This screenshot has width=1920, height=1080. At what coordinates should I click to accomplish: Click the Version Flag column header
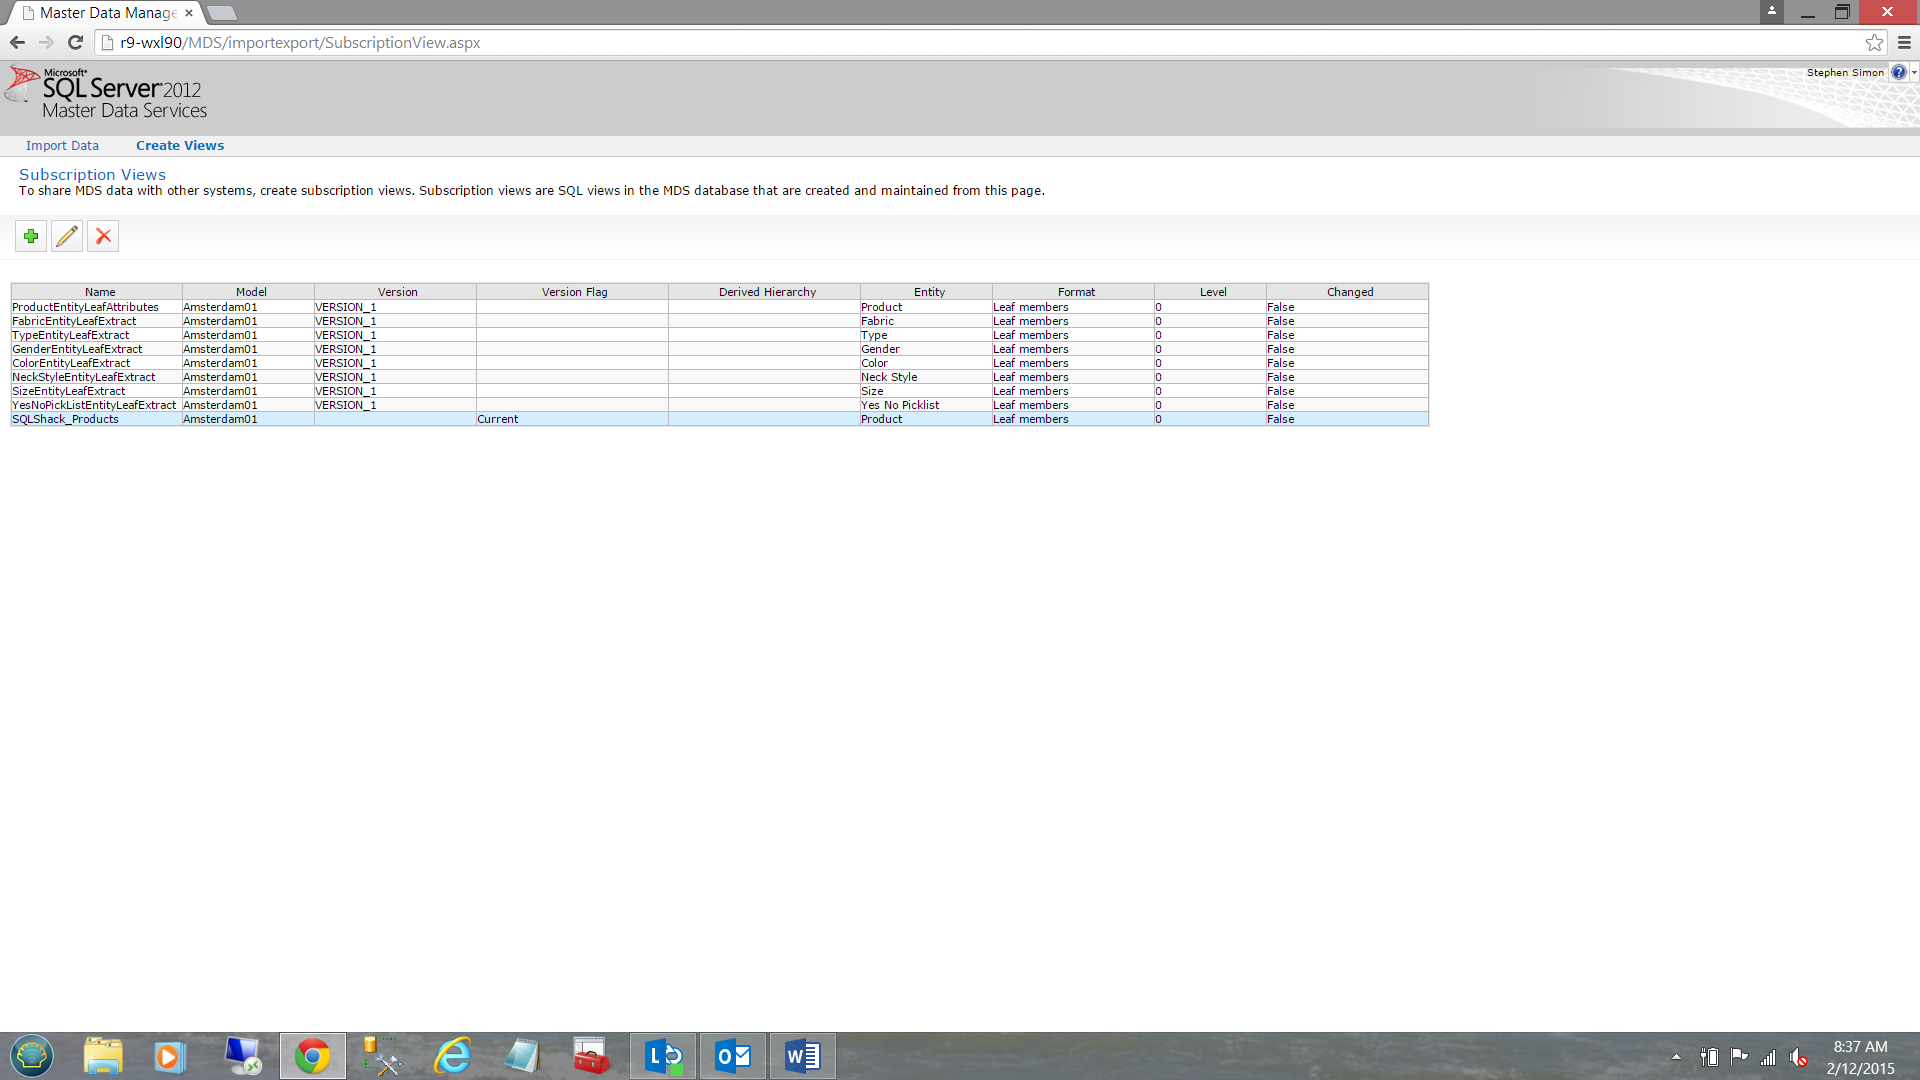(x=574, y=292)
